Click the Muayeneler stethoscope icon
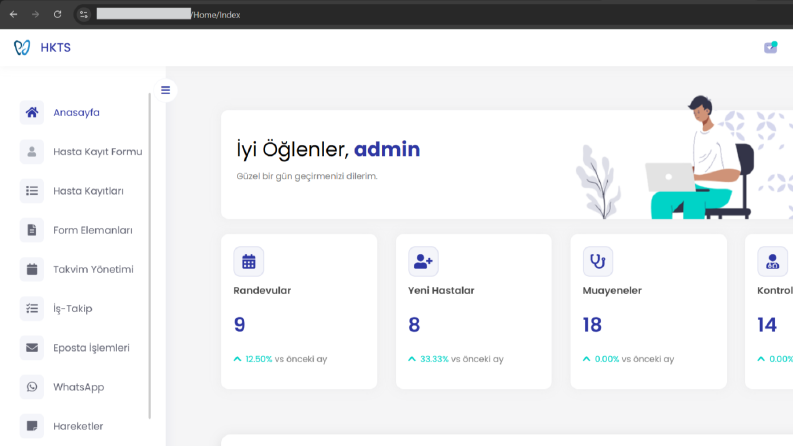 [598, 261]
